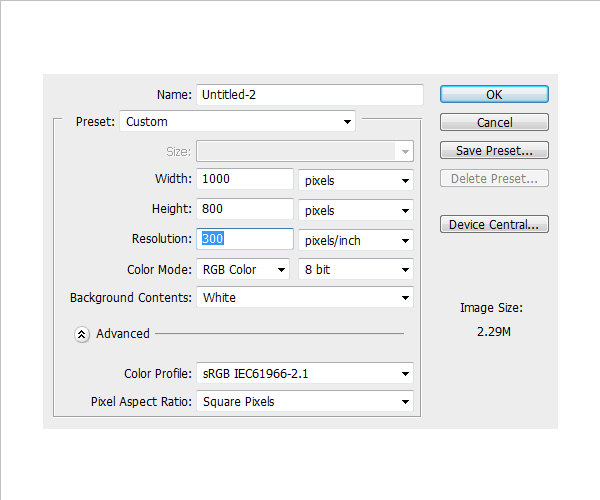Click the Height value field
This screenshot has width=600, height=500.
coord(245,210)
